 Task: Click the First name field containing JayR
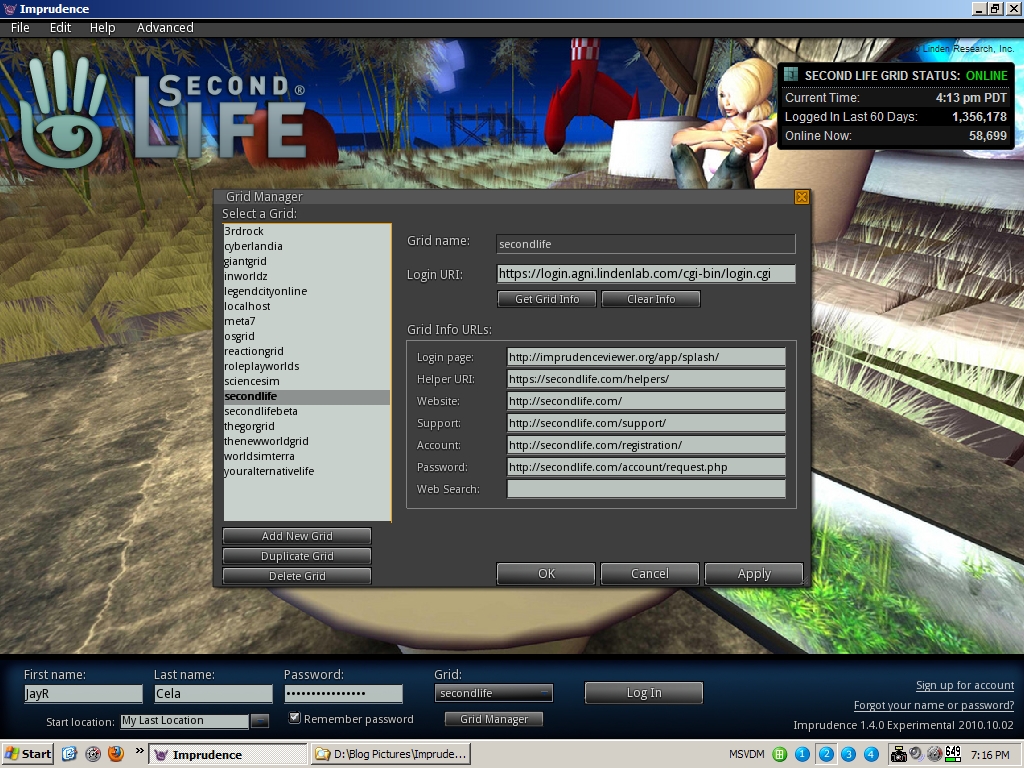(x=83, y=694)
